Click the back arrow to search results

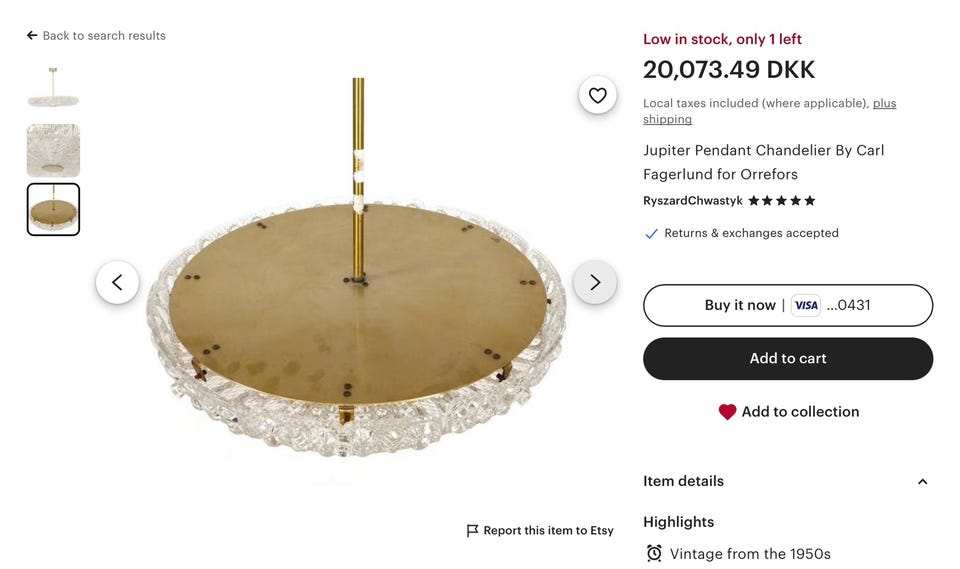[32, 36]
